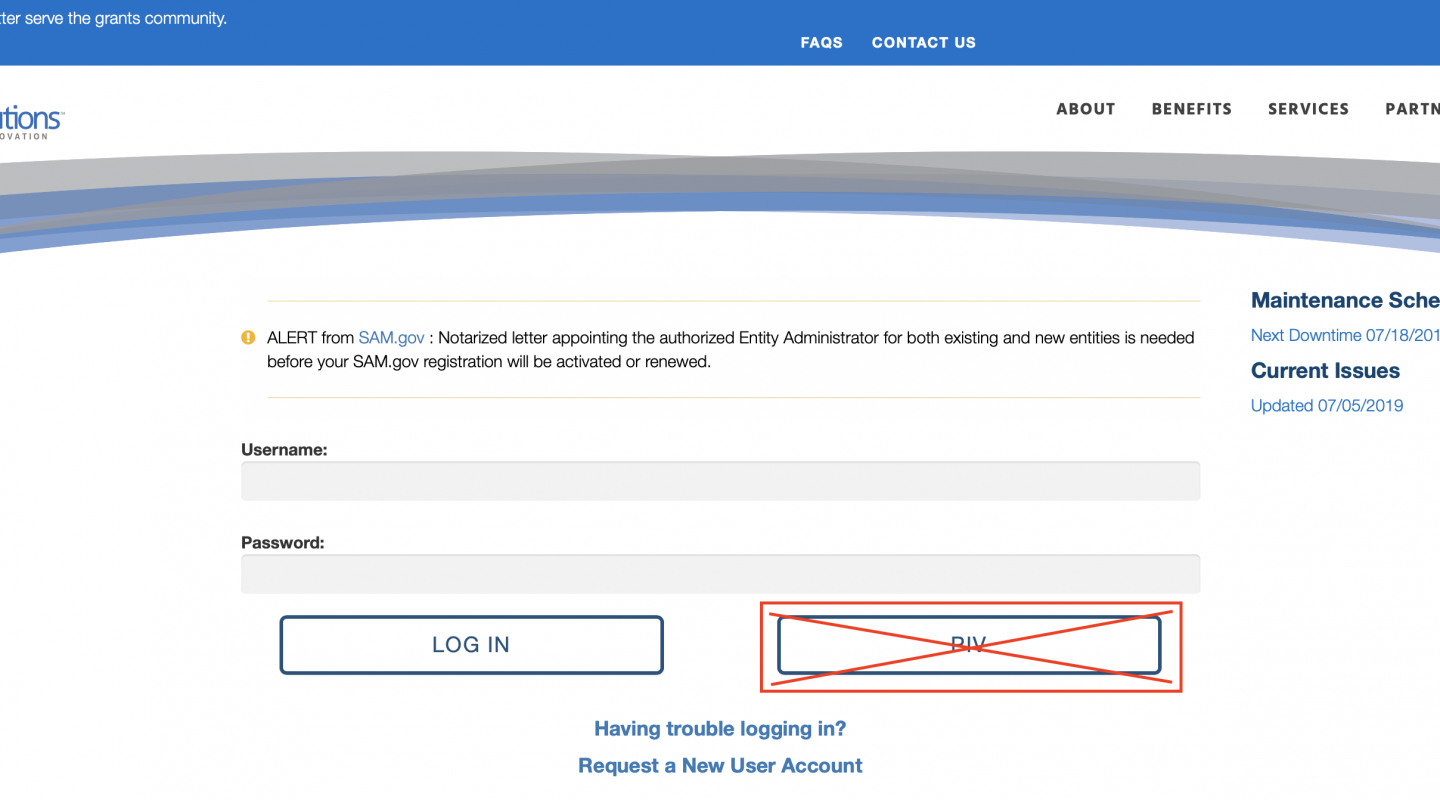Screen dimensions: 1440x800
Task: Click the Current Issues heading
Action: (1325, 370)
